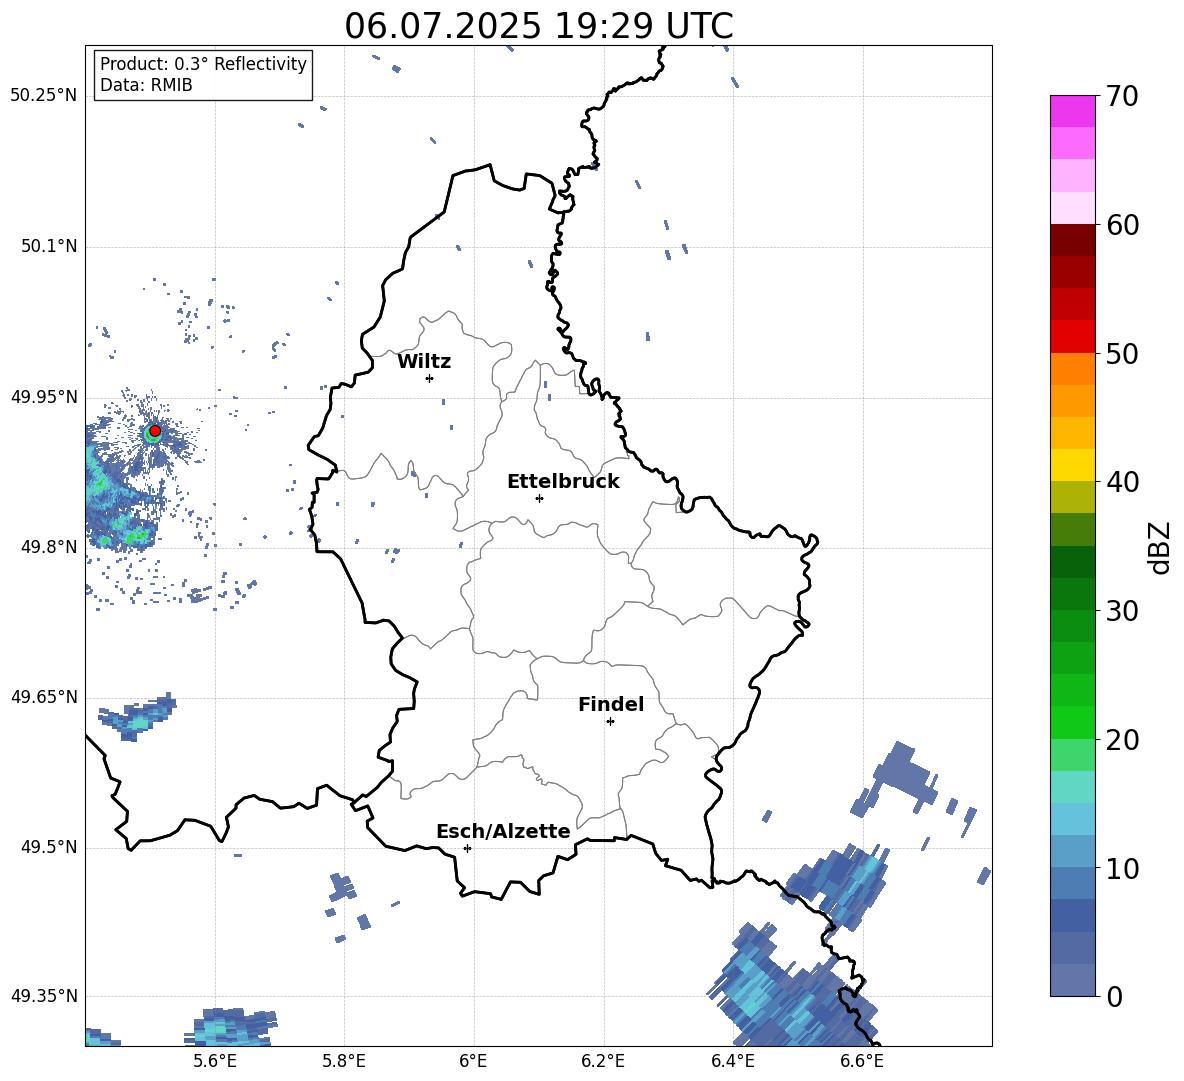Click the Esch/Alzette station cross marker

(467, 848)
